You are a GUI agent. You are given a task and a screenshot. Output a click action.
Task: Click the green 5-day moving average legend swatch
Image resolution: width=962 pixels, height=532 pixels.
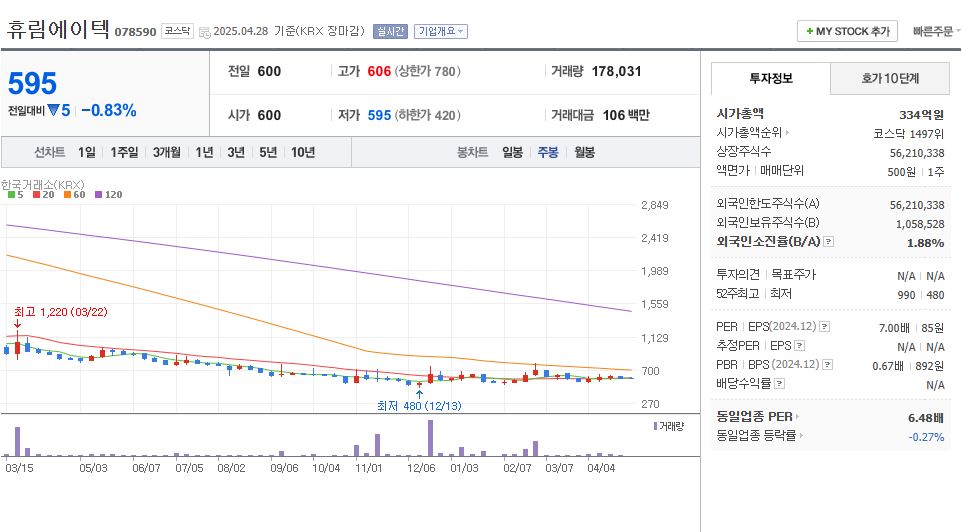11,195
